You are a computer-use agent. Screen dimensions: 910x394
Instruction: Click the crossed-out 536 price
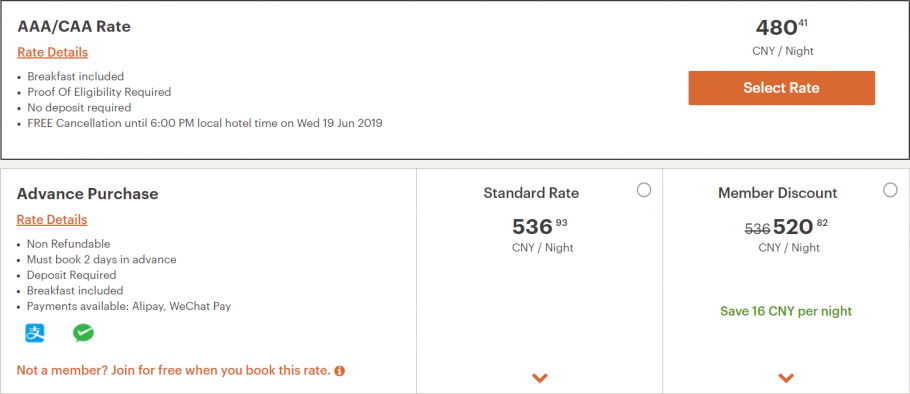point(757,229)
